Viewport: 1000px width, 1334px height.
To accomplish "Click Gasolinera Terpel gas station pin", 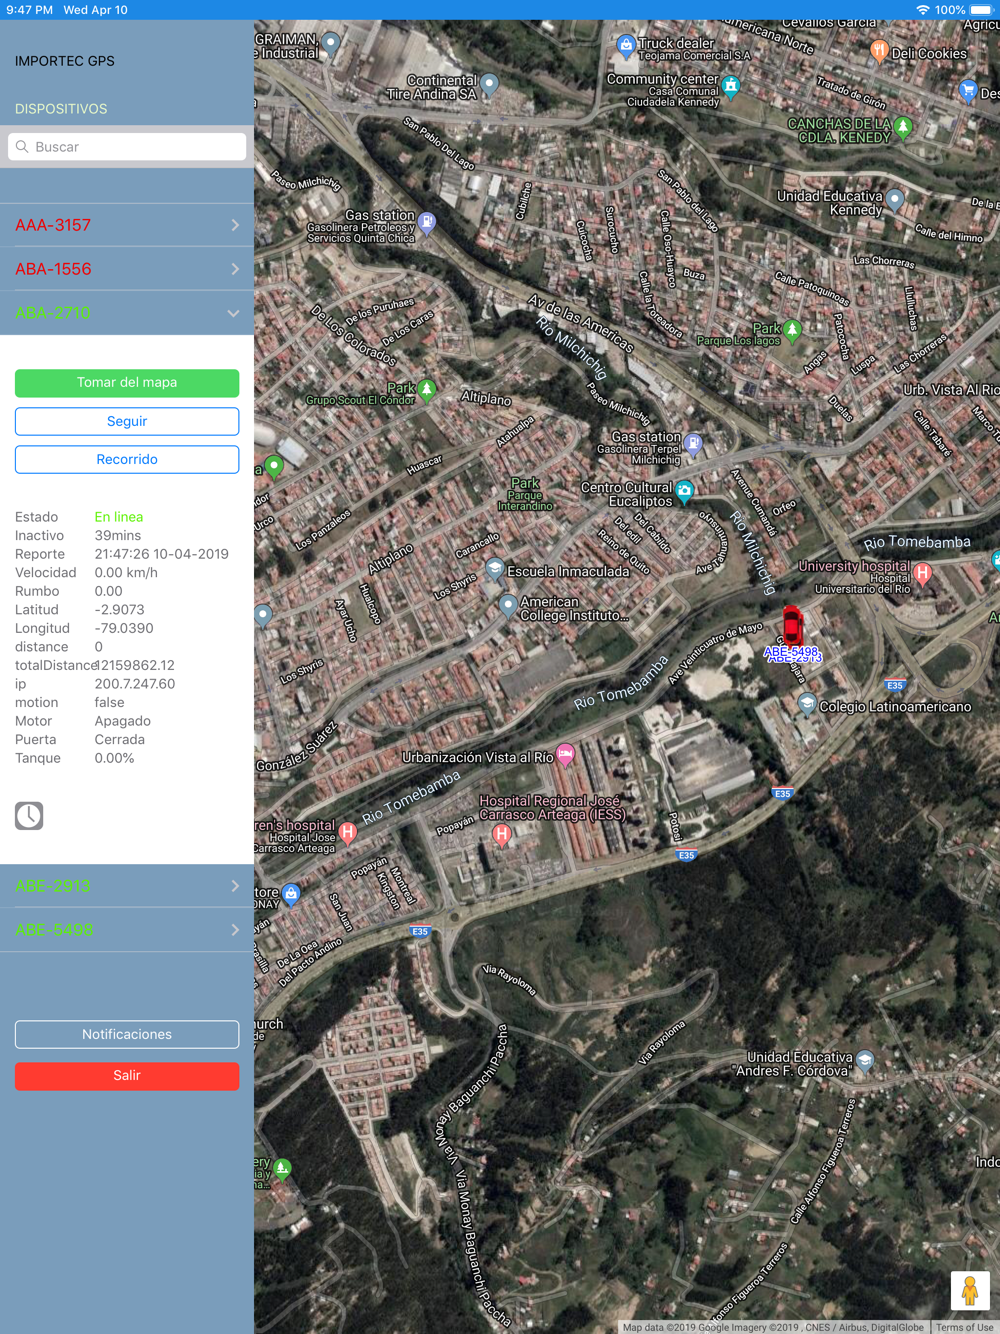I will [693, 443].
